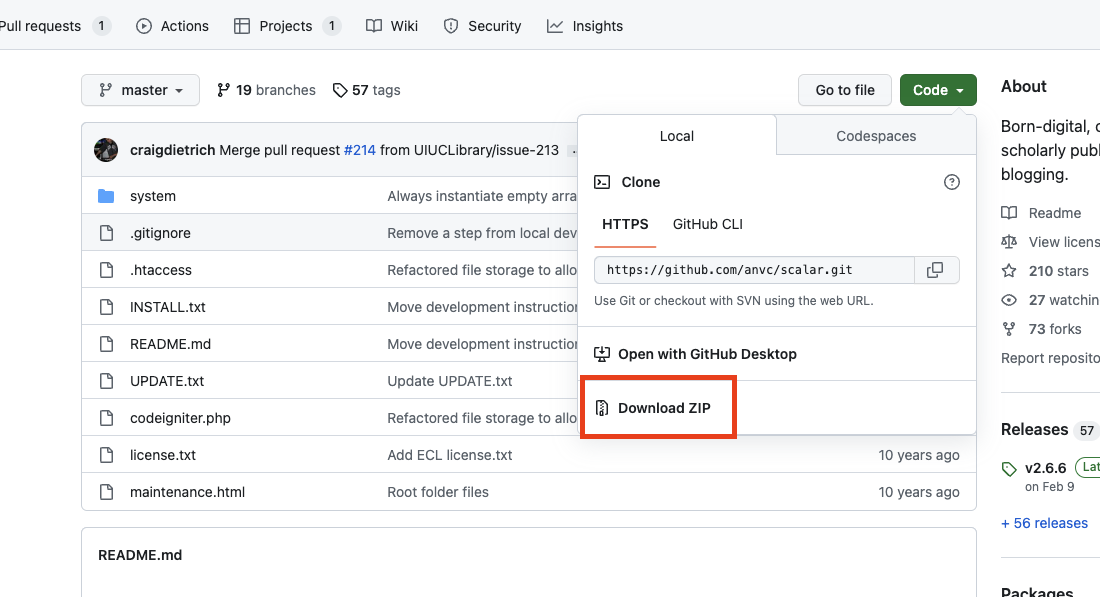Click Download ZIP

[664, 408]
